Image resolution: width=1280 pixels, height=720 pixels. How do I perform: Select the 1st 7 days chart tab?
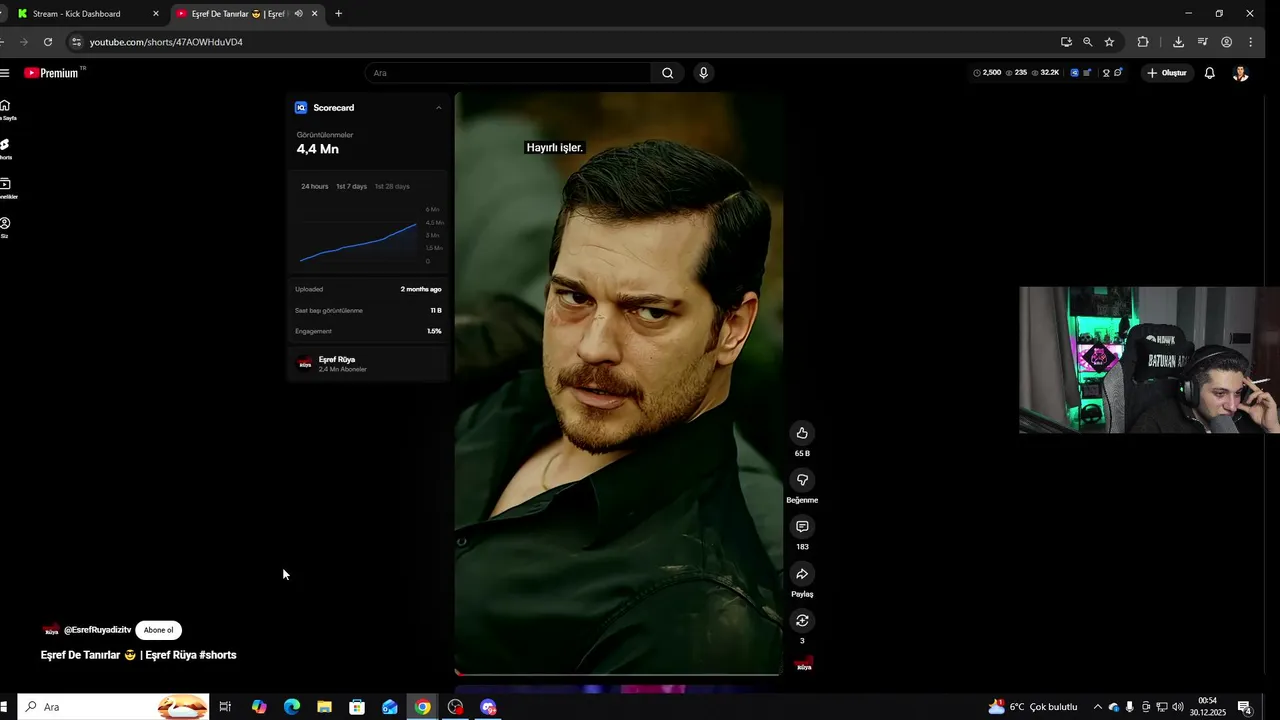[x=351, y=186]
